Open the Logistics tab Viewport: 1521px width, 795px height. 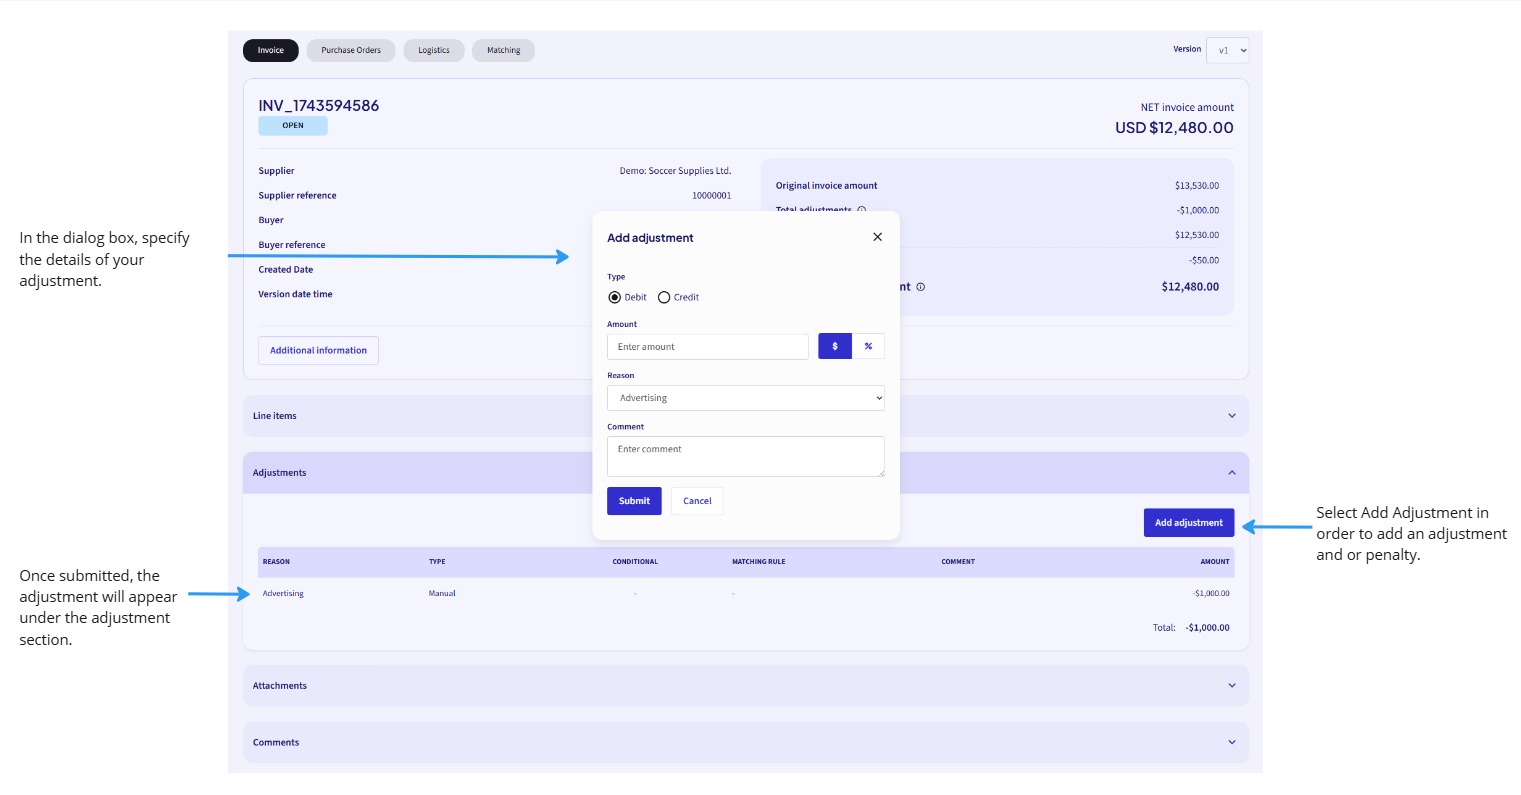[x=434, y=50]
